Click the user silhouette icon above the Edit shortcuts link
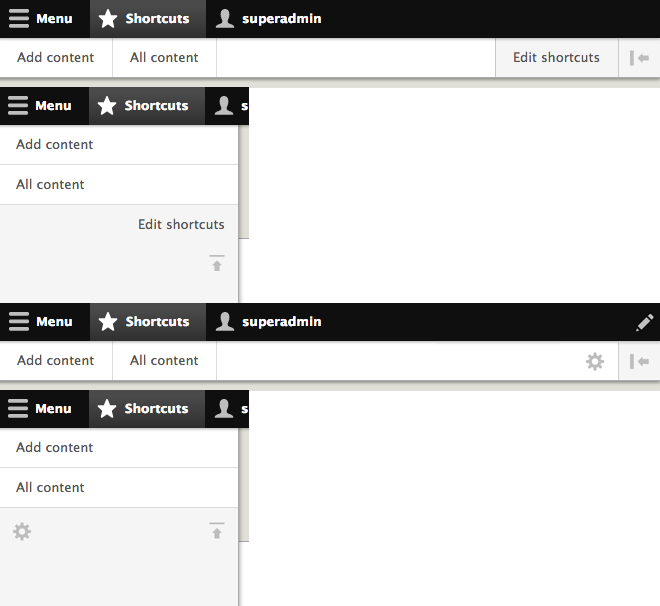The image size is (660, 606). tap(225, 105)
